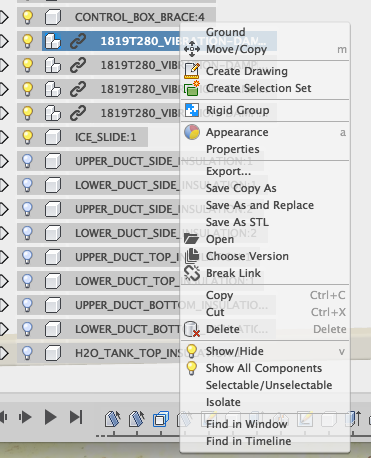
Task: Click the timeline go-to-end button
Action: coord(76,417)
